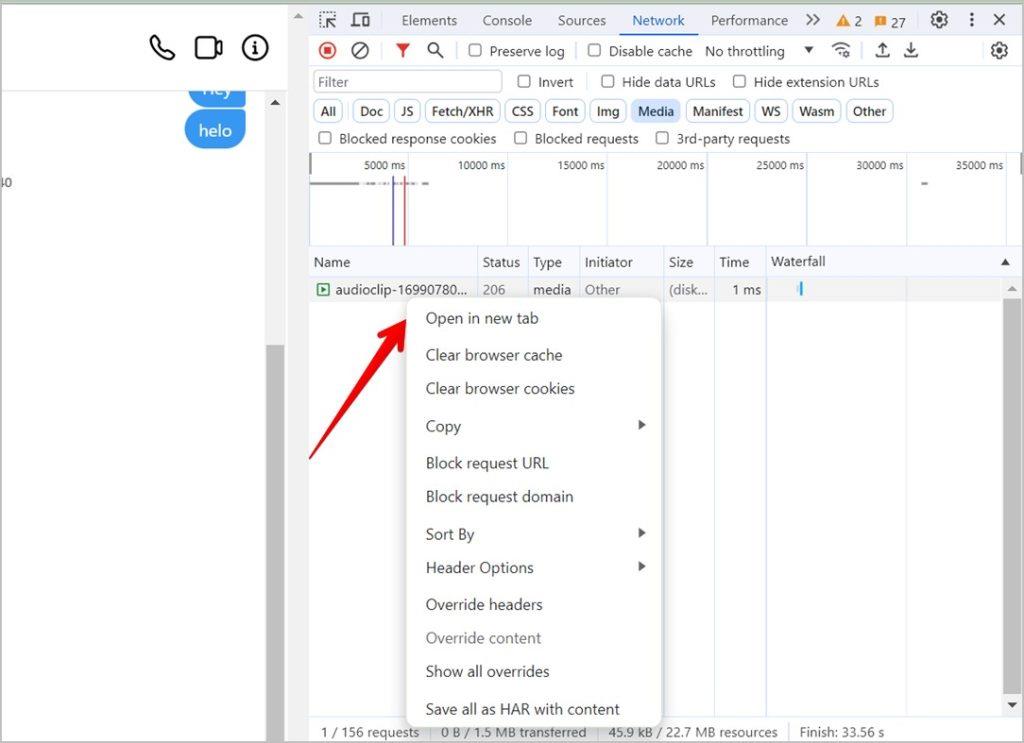This screenshot has width=1024, height=743.
Task: Show more DevTools tabs chevron
Action: [x=812, y=20]
